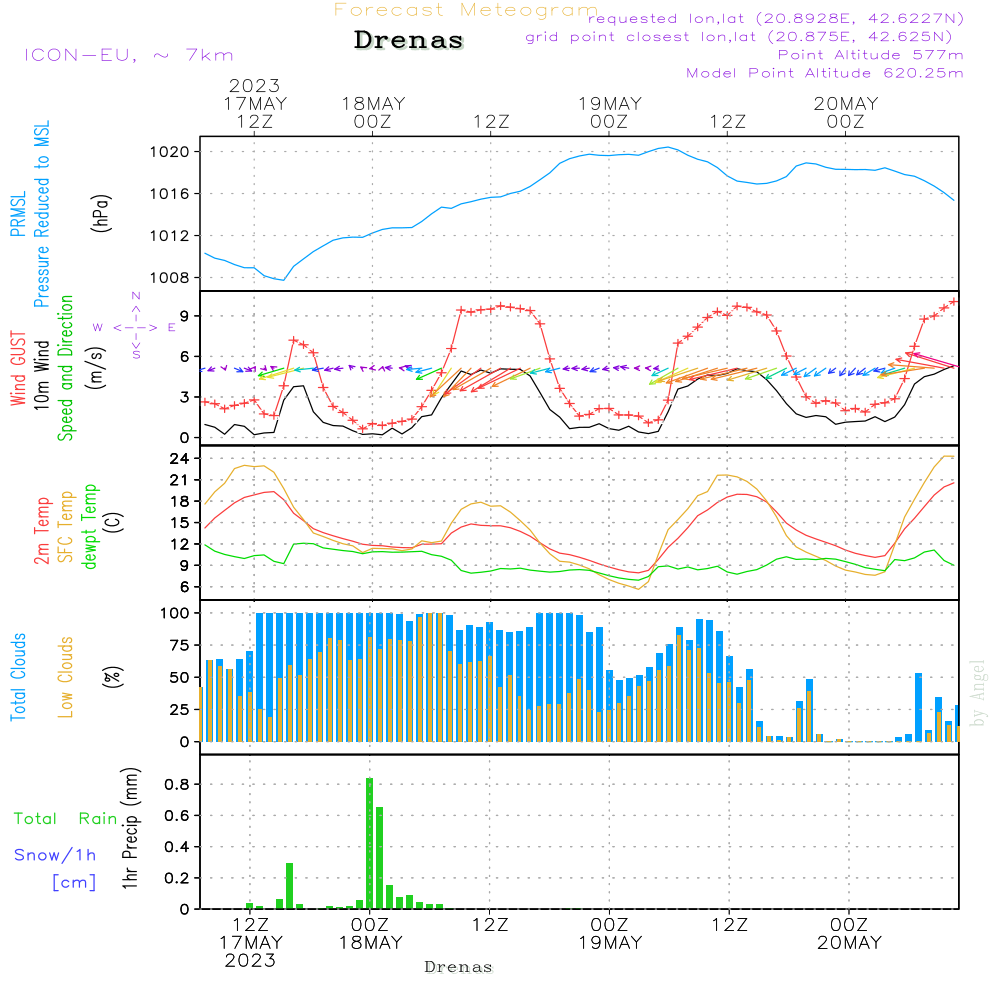This screenshot has width=1000, height=1000.
Task: Click the bottom '00Z 18MAY' axis label
Action: pos(370,933)
